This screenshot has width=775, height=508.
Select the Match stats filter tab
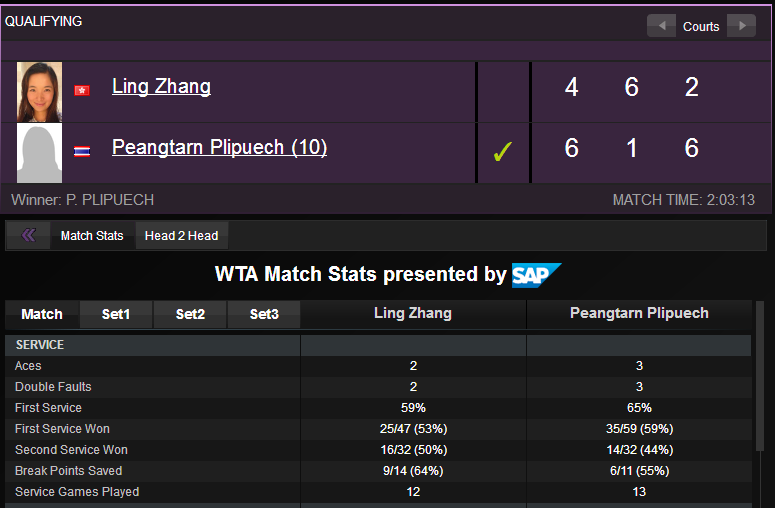[42, 314]
